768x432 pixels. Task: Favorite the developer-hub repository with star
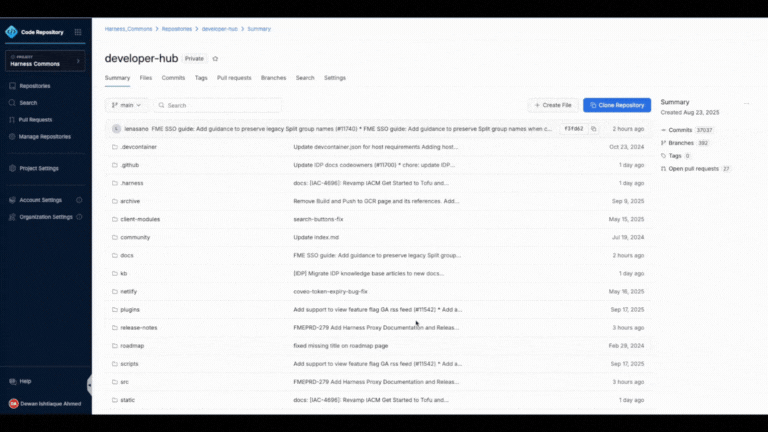coord(215,59)
